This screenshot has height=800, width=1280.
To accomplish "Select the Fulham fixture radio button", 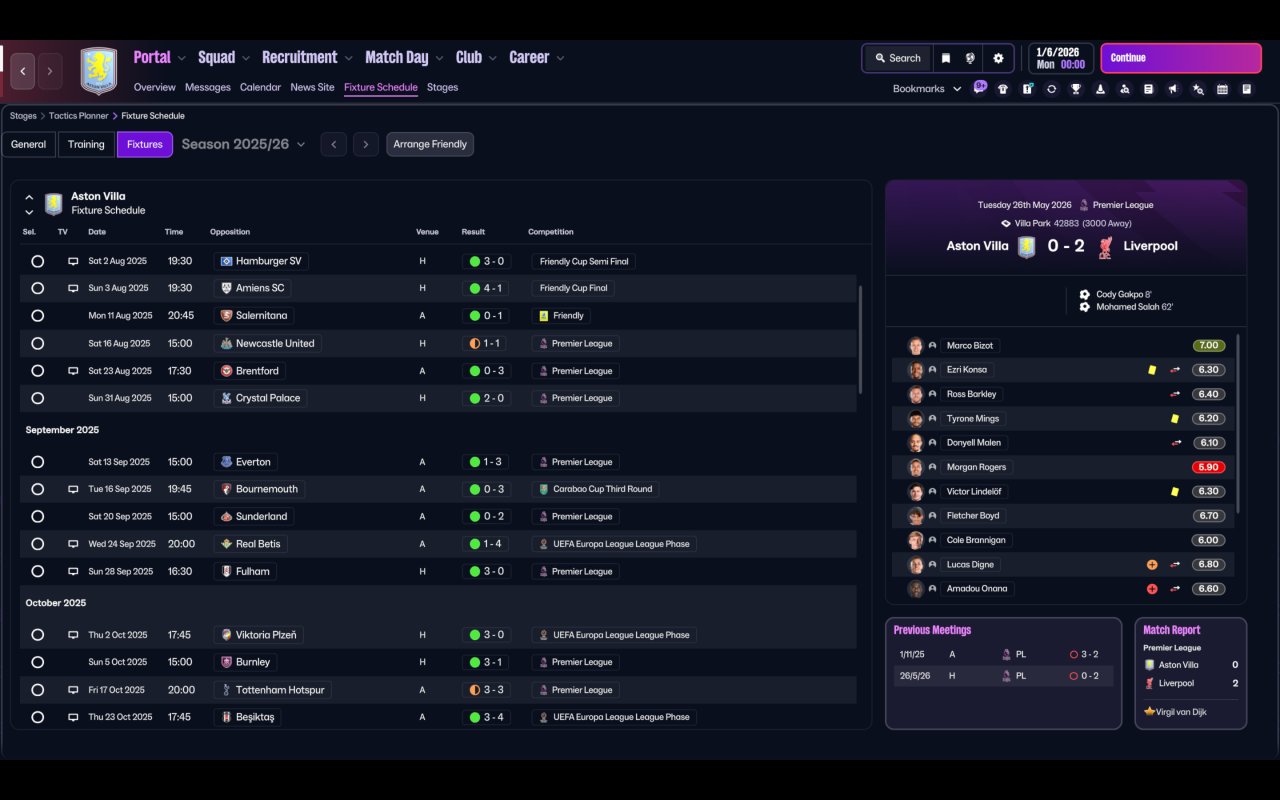I will click(x=37, y=572).
